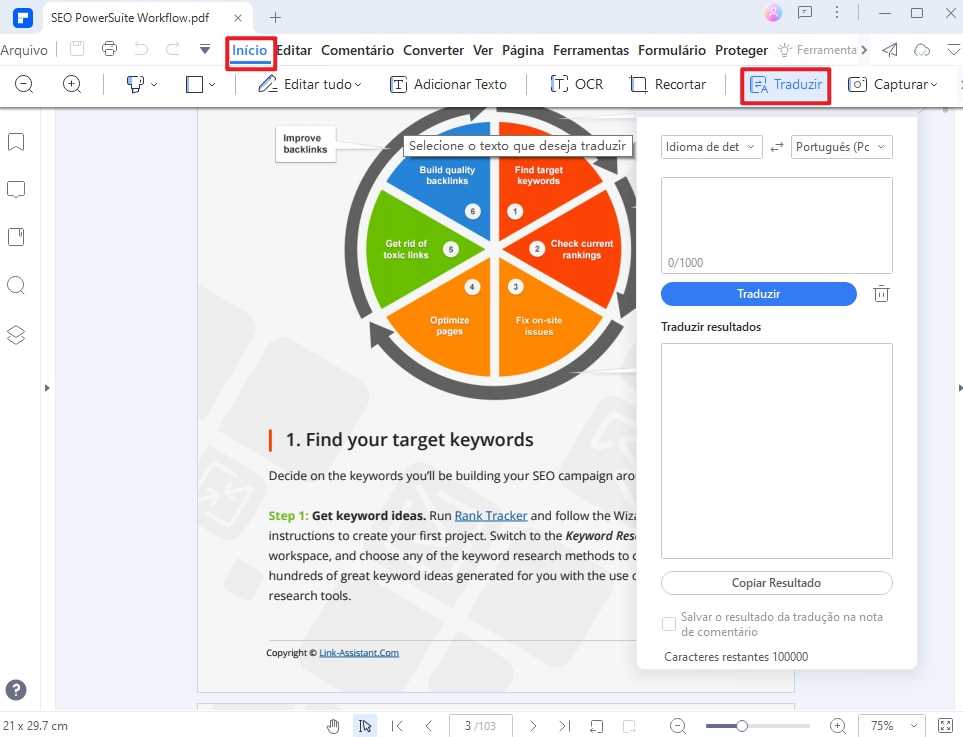Expand the rectangle shape options arrow
Viewport: 963px width, 737px height.
point(212,85)
